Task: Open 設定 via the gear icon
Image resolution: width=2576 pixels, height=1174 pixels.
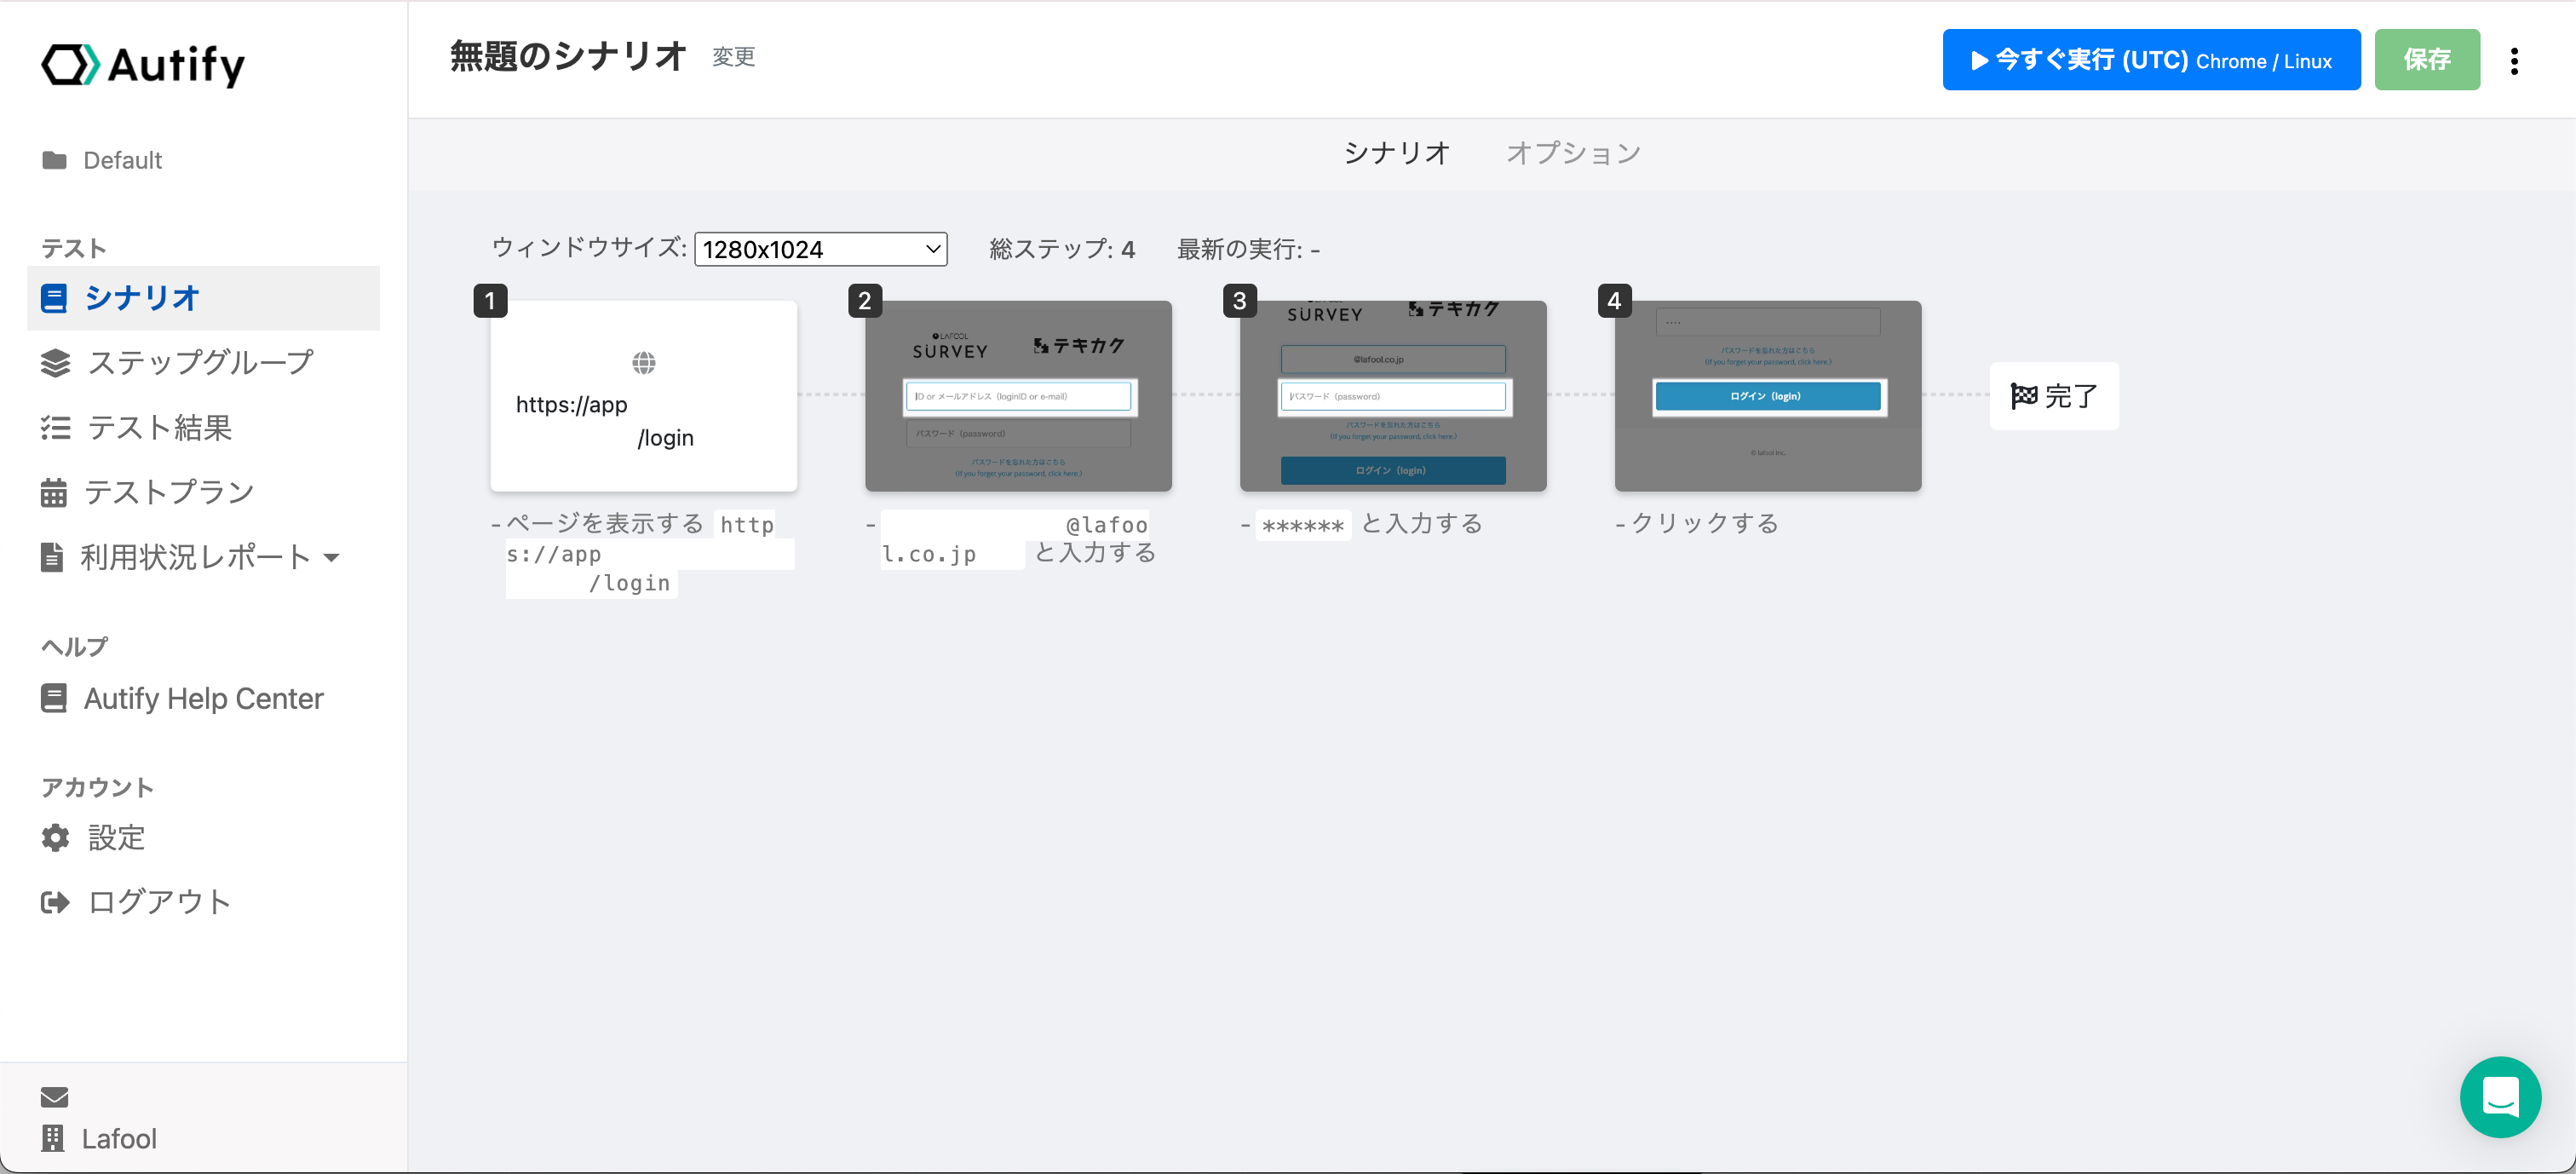Action: pos(55,838)
